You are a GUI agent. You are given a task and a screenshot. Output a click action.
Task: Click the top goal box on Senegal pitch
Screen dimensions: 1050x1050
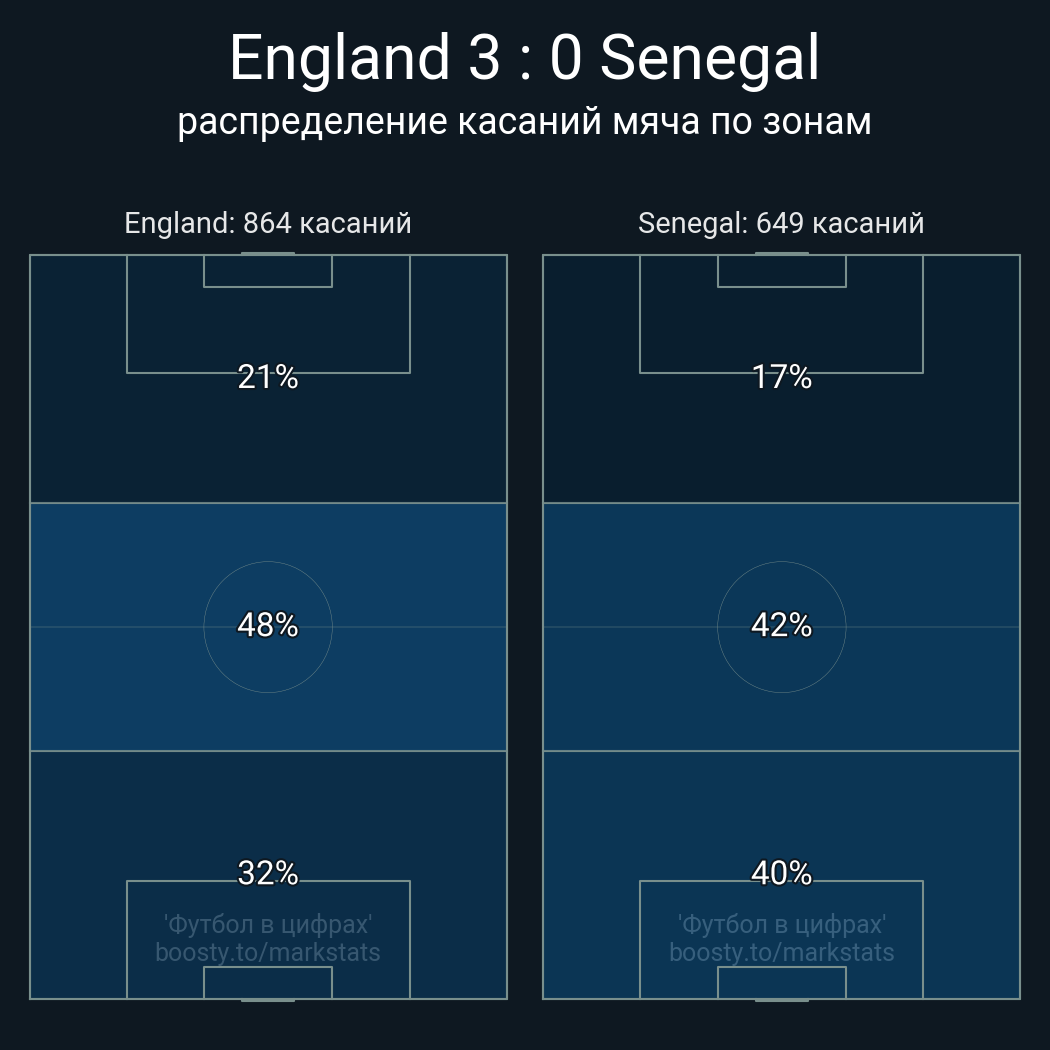[781, 271]
